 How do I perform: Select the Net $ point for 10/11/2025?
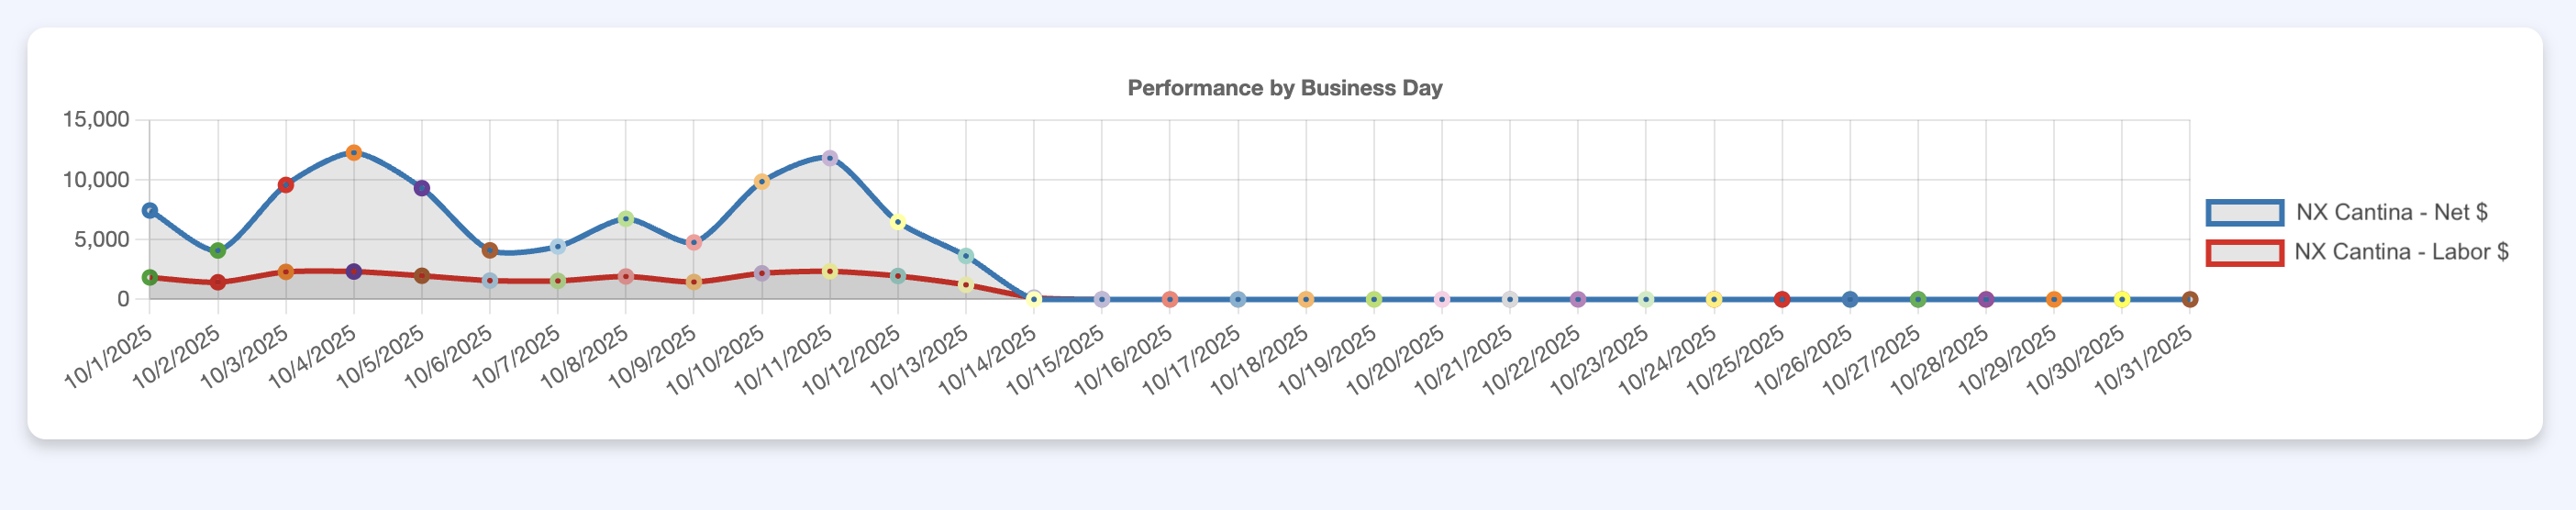point(829,158)
